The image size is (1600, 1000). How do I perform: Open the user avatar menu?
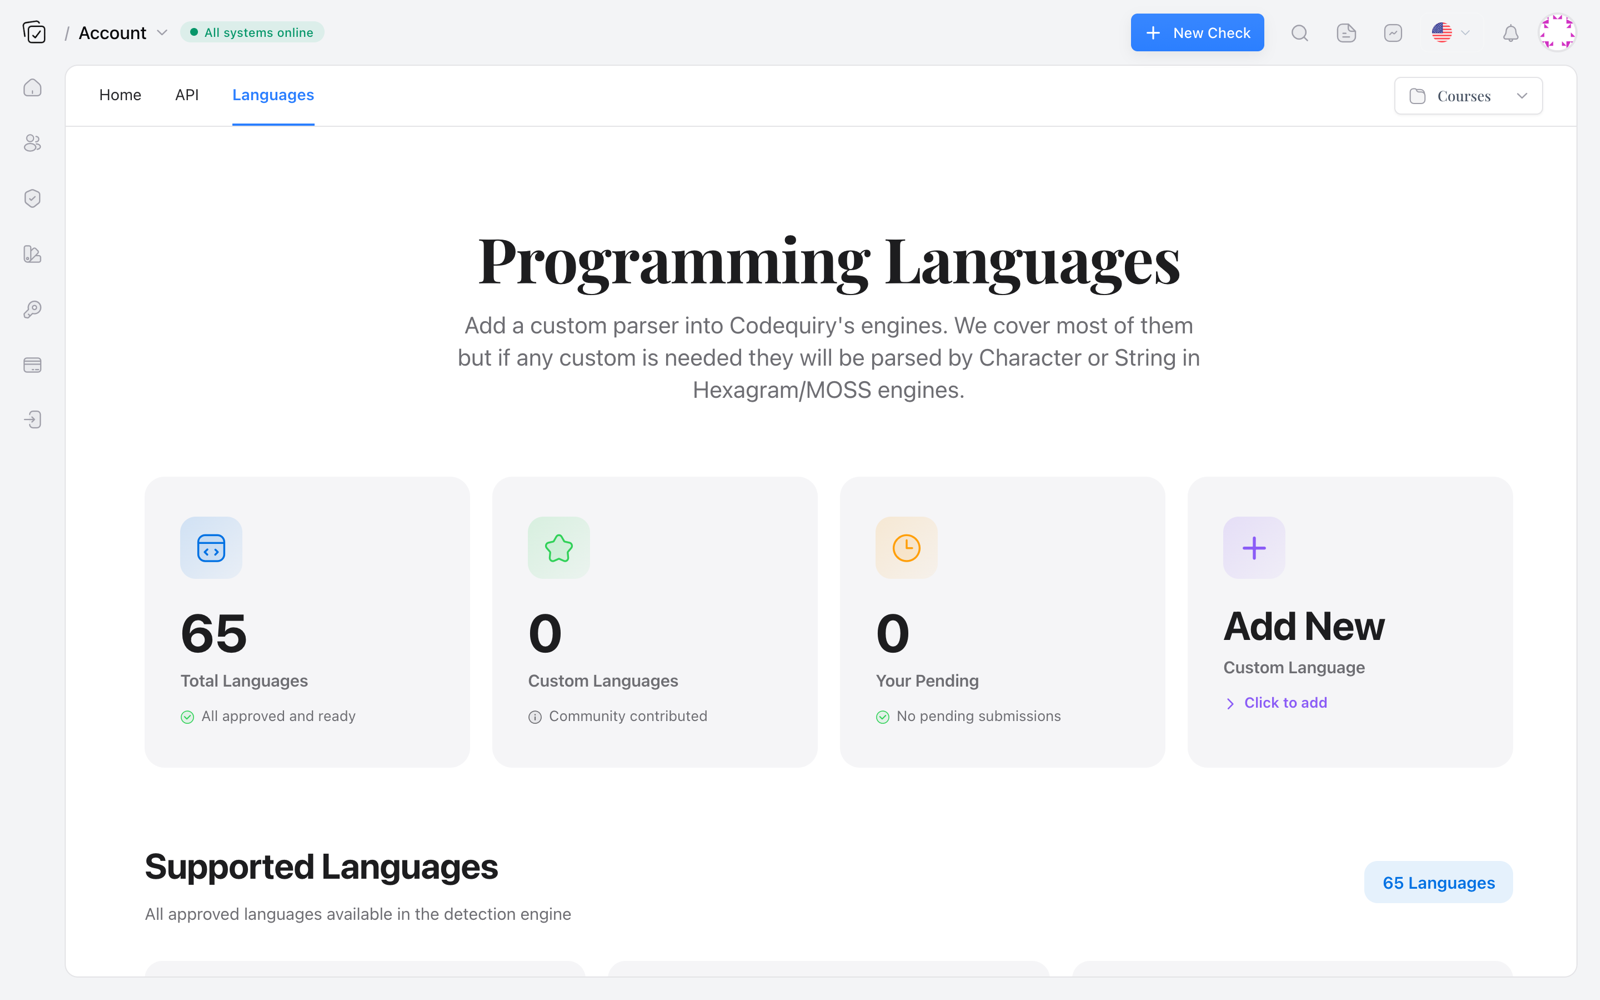pos(1557,33)
